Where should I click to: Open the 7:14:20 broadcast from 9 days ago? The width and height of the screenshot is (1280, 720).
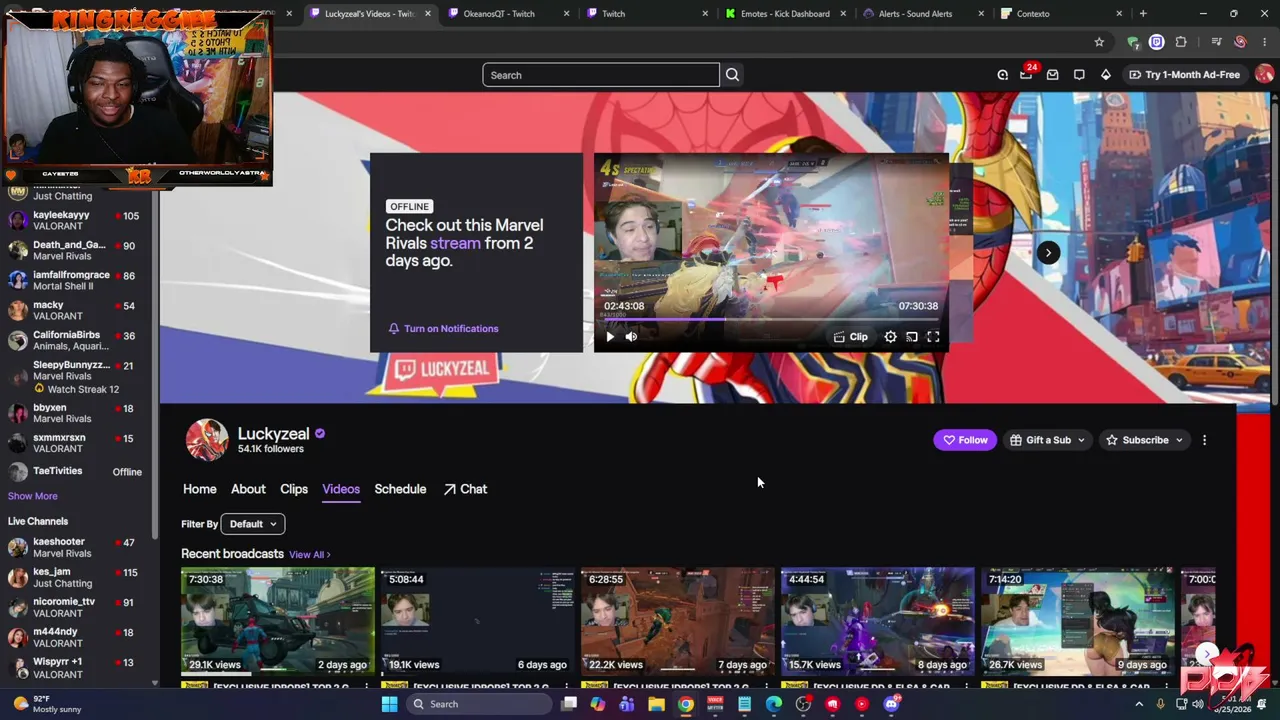click(1078, 620)
